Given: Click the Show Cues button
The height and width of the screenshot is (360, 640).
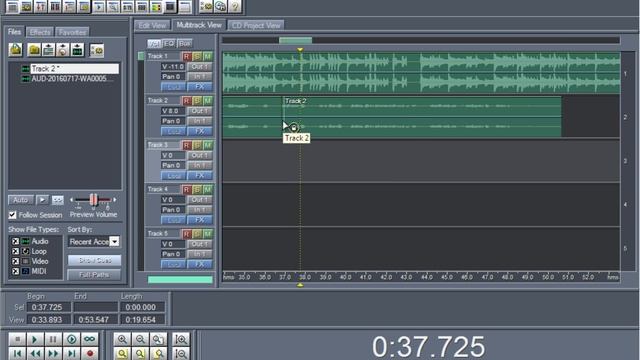Looking at the screenshot, I should tap(94, 260).
